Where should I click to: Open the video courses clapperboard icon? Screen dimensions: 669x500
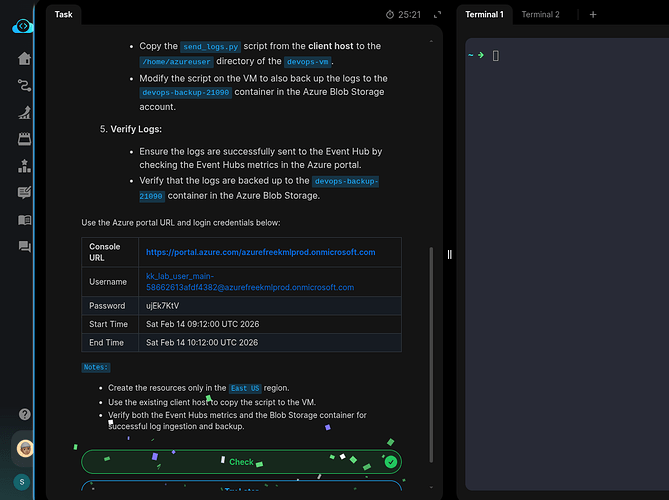[24, 139]
